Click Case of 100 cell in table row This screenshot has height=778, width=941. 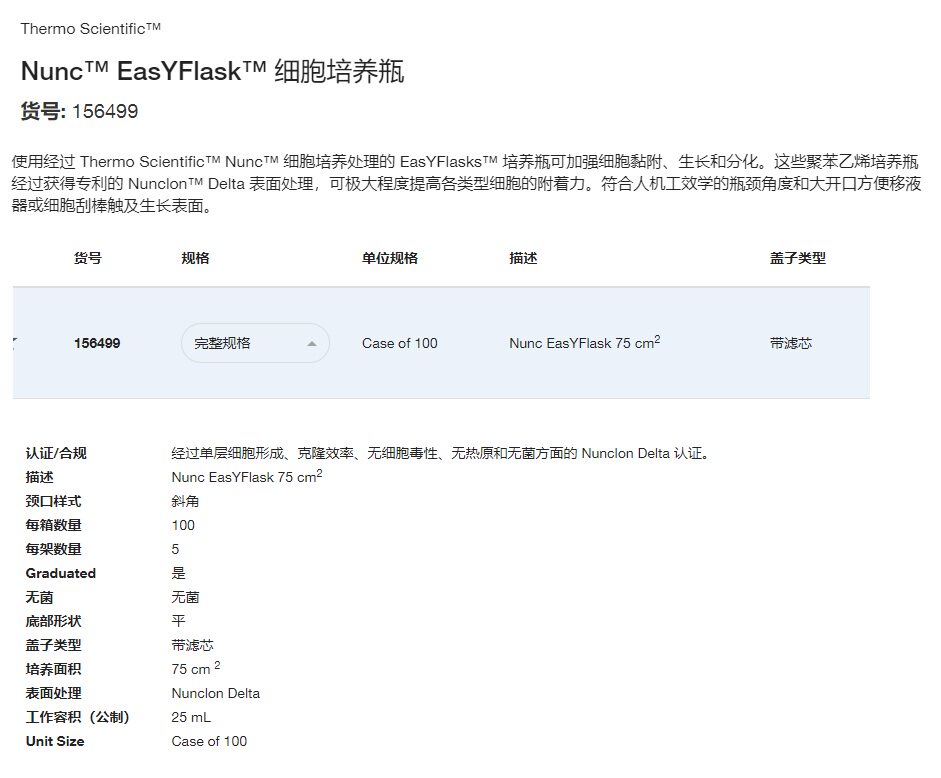point(400,343)
